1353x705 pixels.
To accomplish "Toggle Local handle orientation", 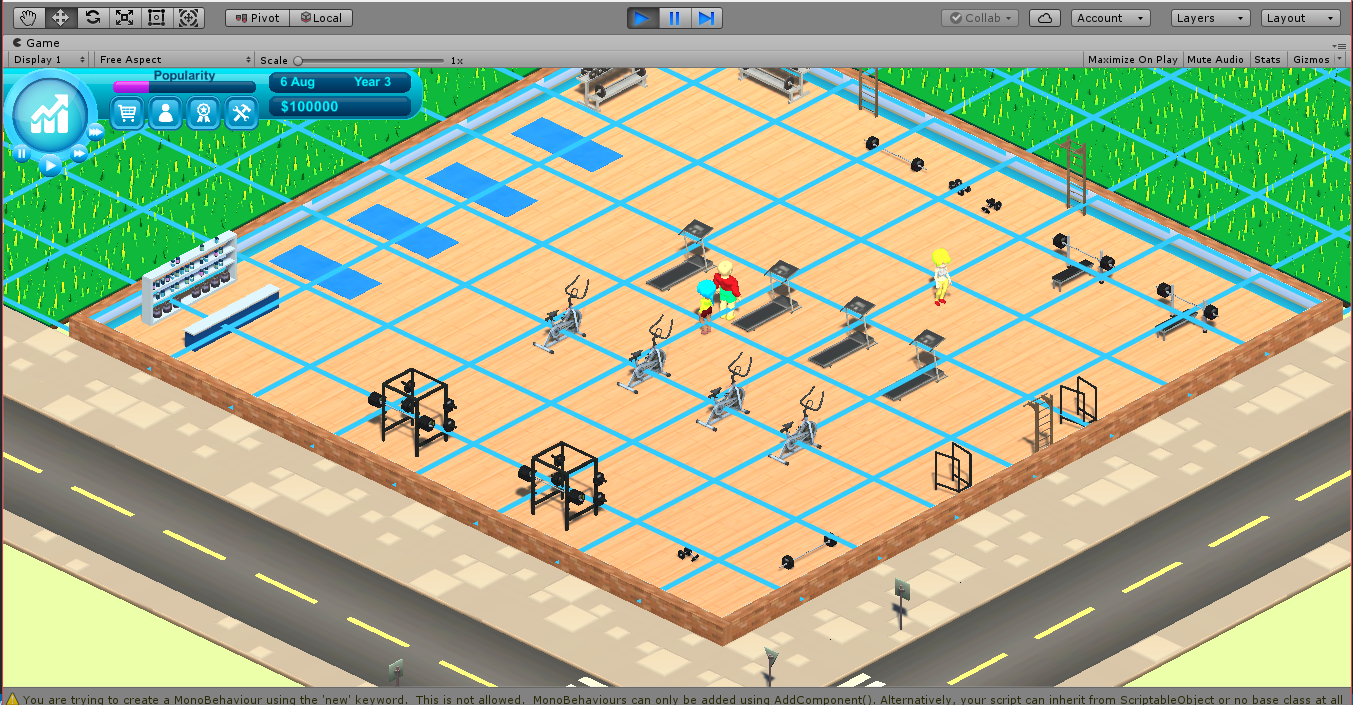I will click(x=320, y=17).
